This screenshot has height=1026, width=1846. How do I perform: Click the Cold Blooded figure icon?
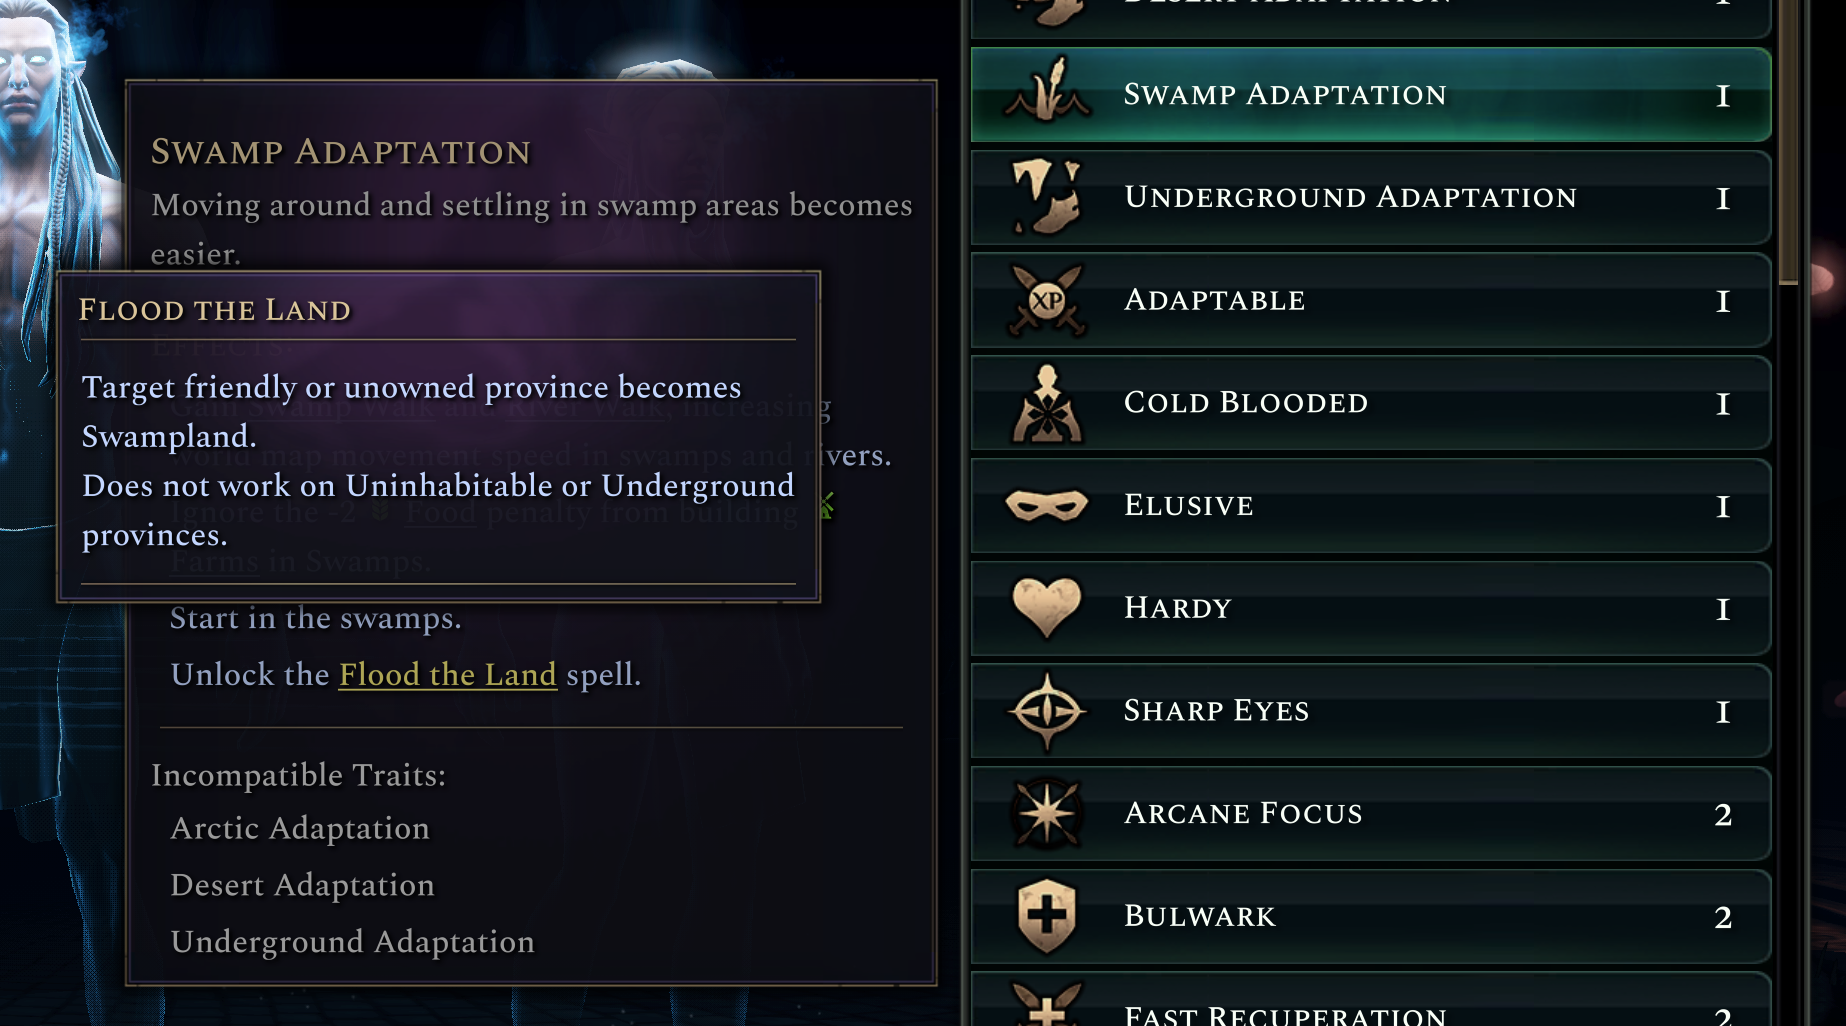coord(1047,404)
